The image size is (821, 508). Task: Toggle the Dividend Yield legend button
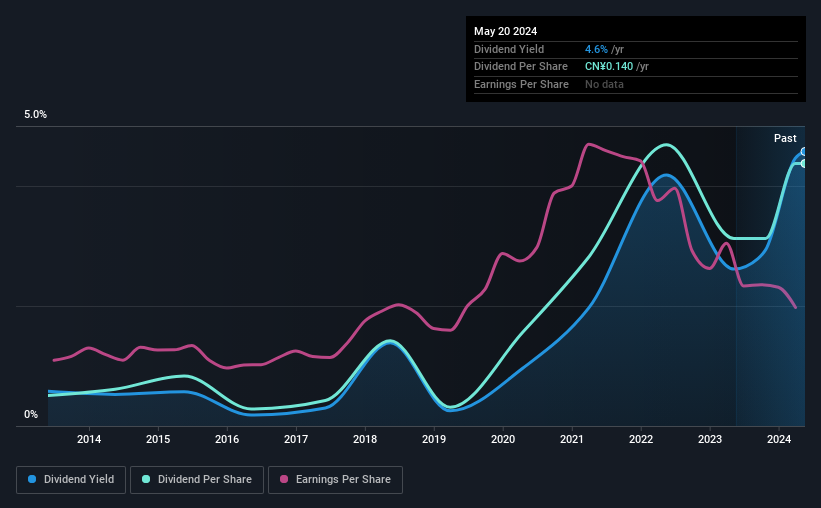[71, 479]
